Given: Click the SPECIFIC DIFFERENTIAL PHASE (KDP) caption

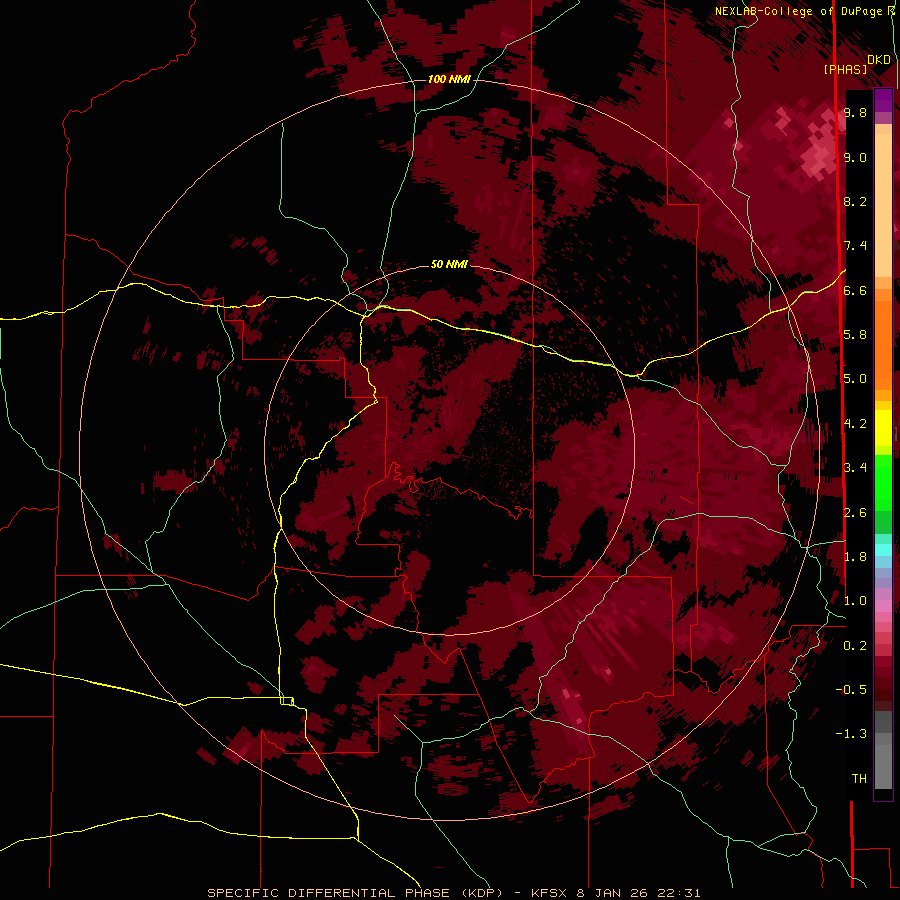Looking at the screenshot, I should (355, 893).
